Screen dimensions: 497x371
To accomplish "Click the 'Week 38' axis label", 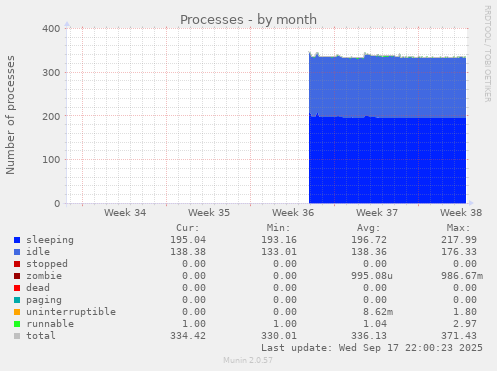I will coord(461,213).
